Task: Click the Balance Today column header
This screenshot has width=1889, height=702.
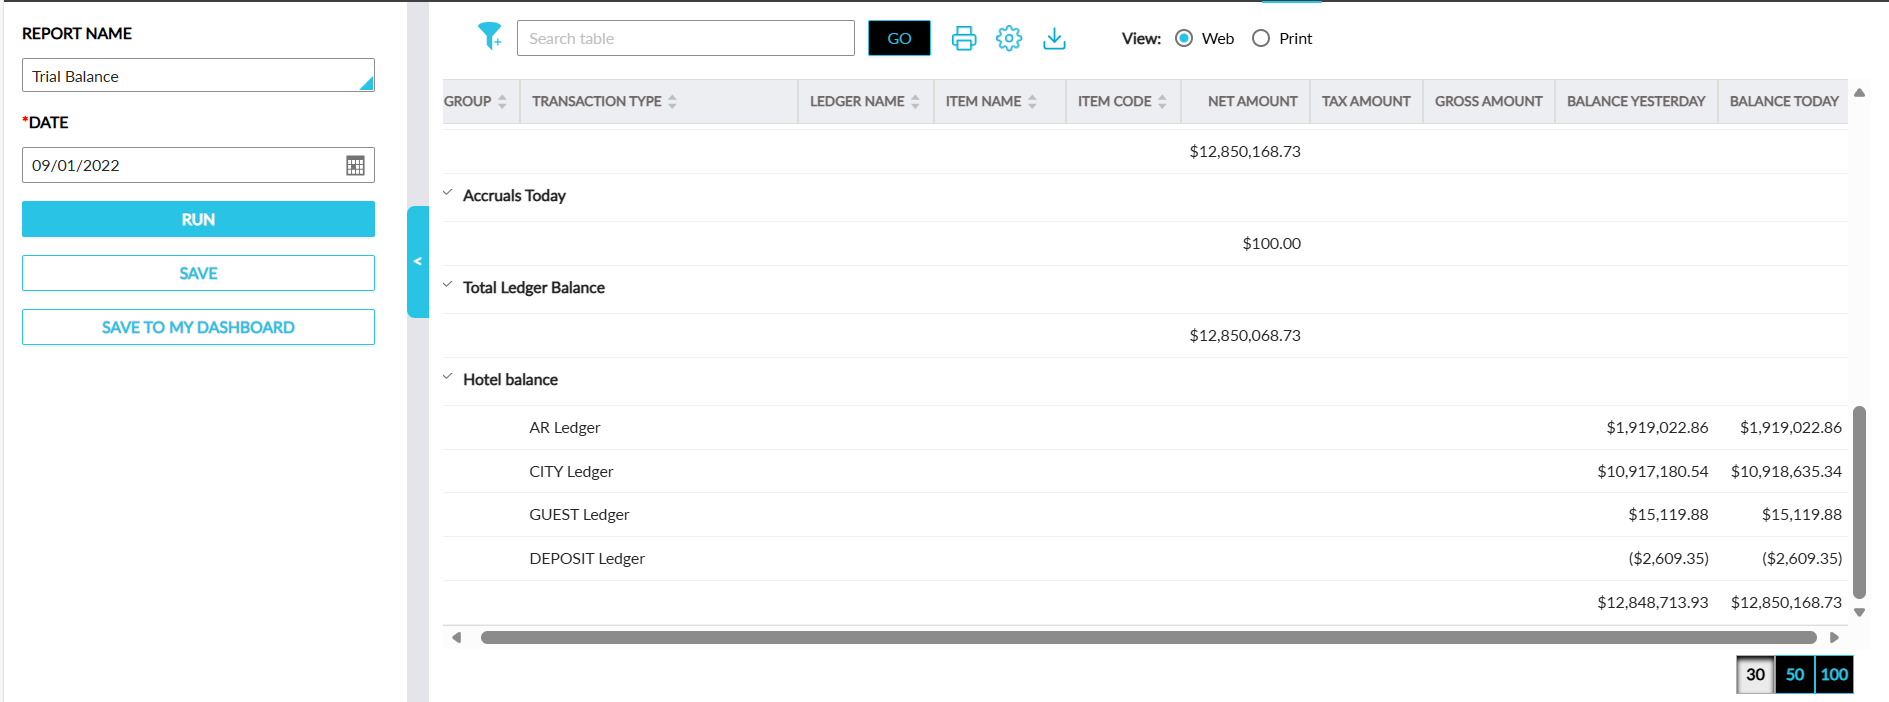Action: click(x=1783, y=102)
